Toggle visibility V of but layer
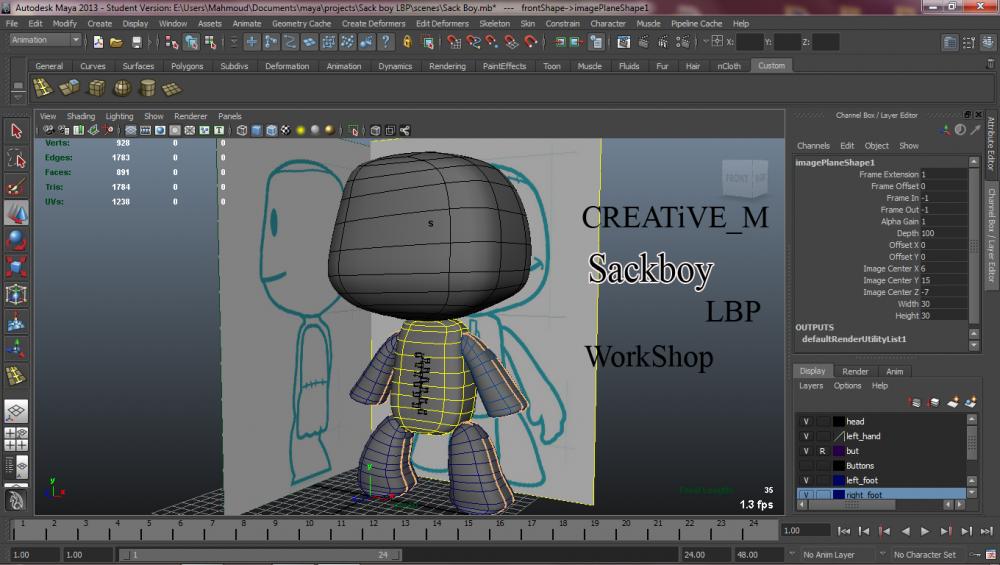 [x=805, y=451]
